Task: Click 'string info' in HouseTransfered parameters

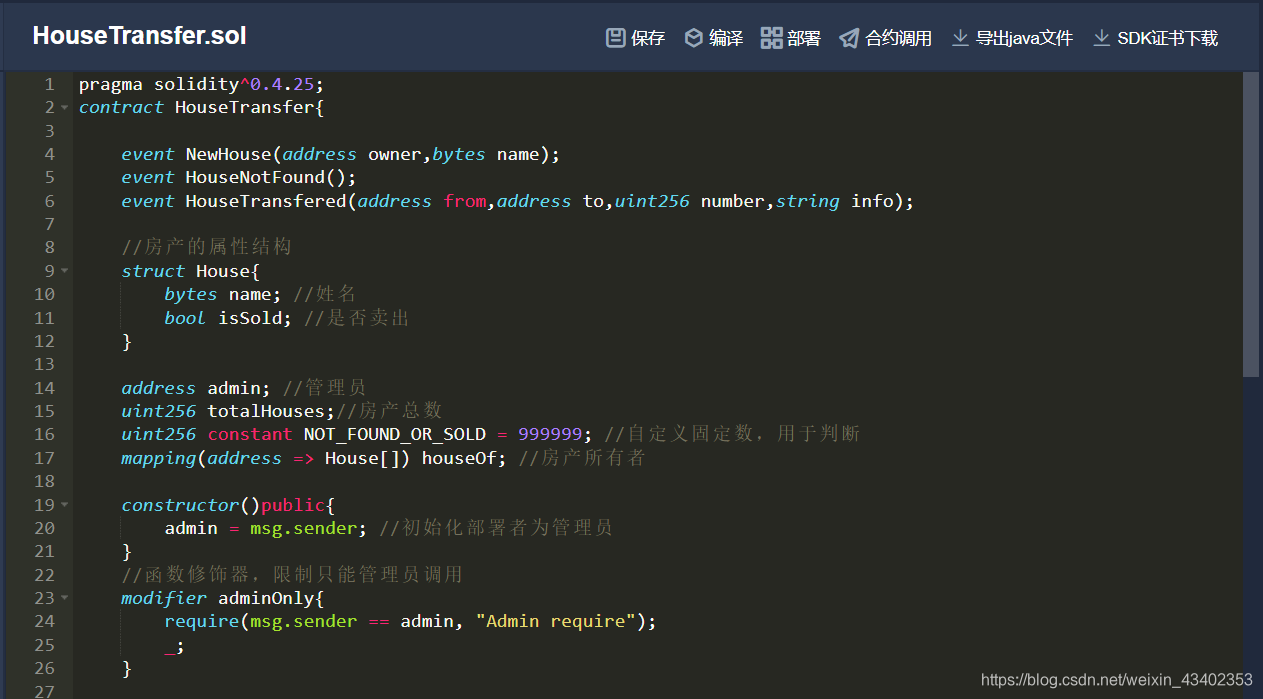Action: click(x=834, y=201)
